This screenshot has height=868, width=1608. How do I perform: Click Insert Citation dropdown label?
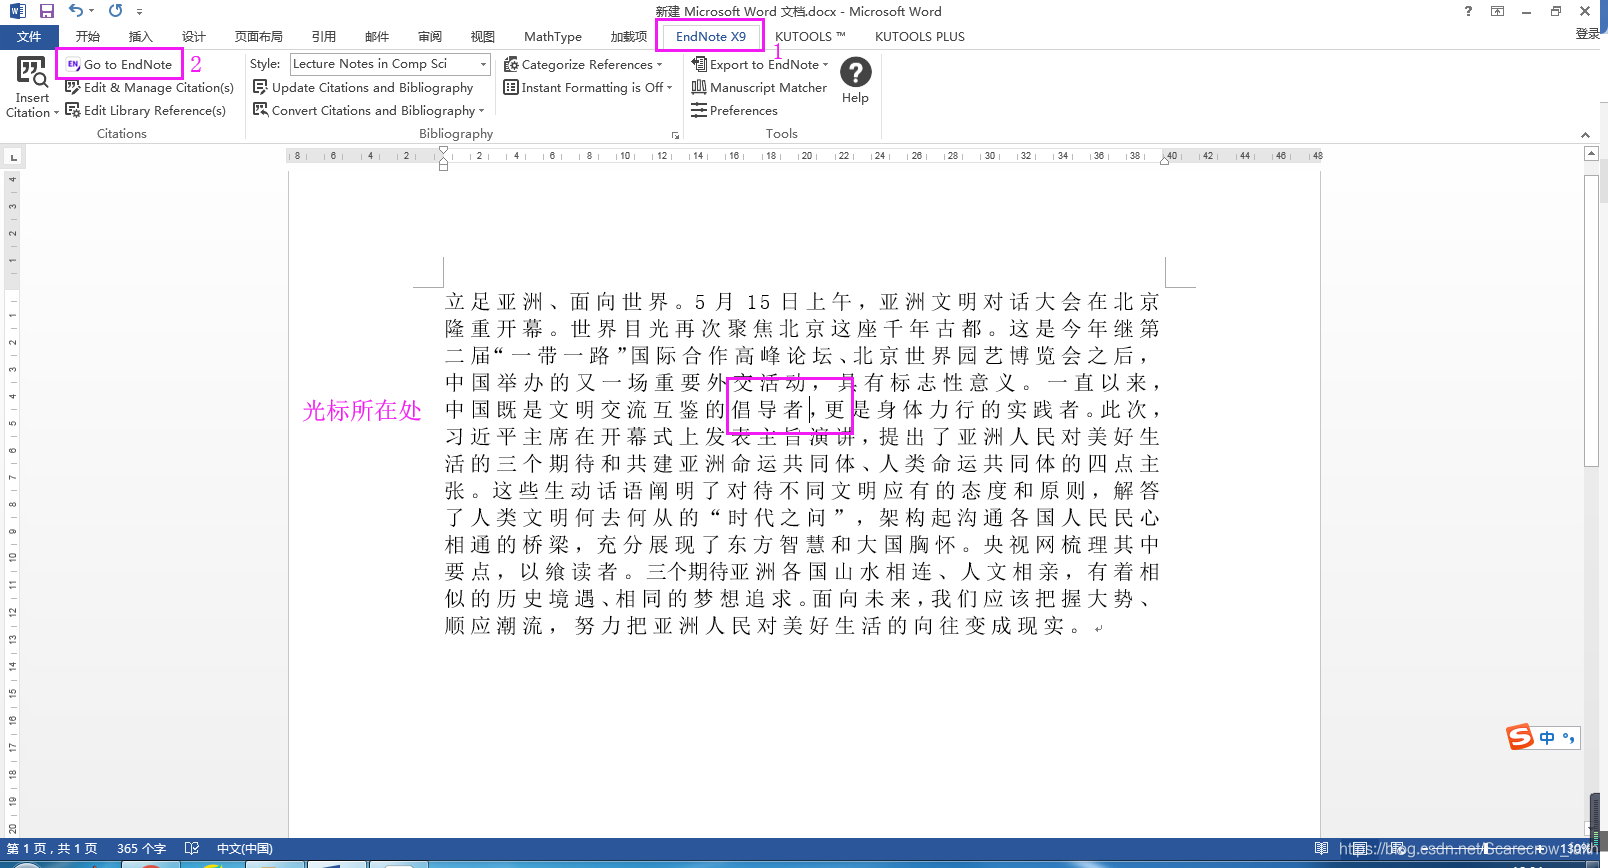(32, 105)
